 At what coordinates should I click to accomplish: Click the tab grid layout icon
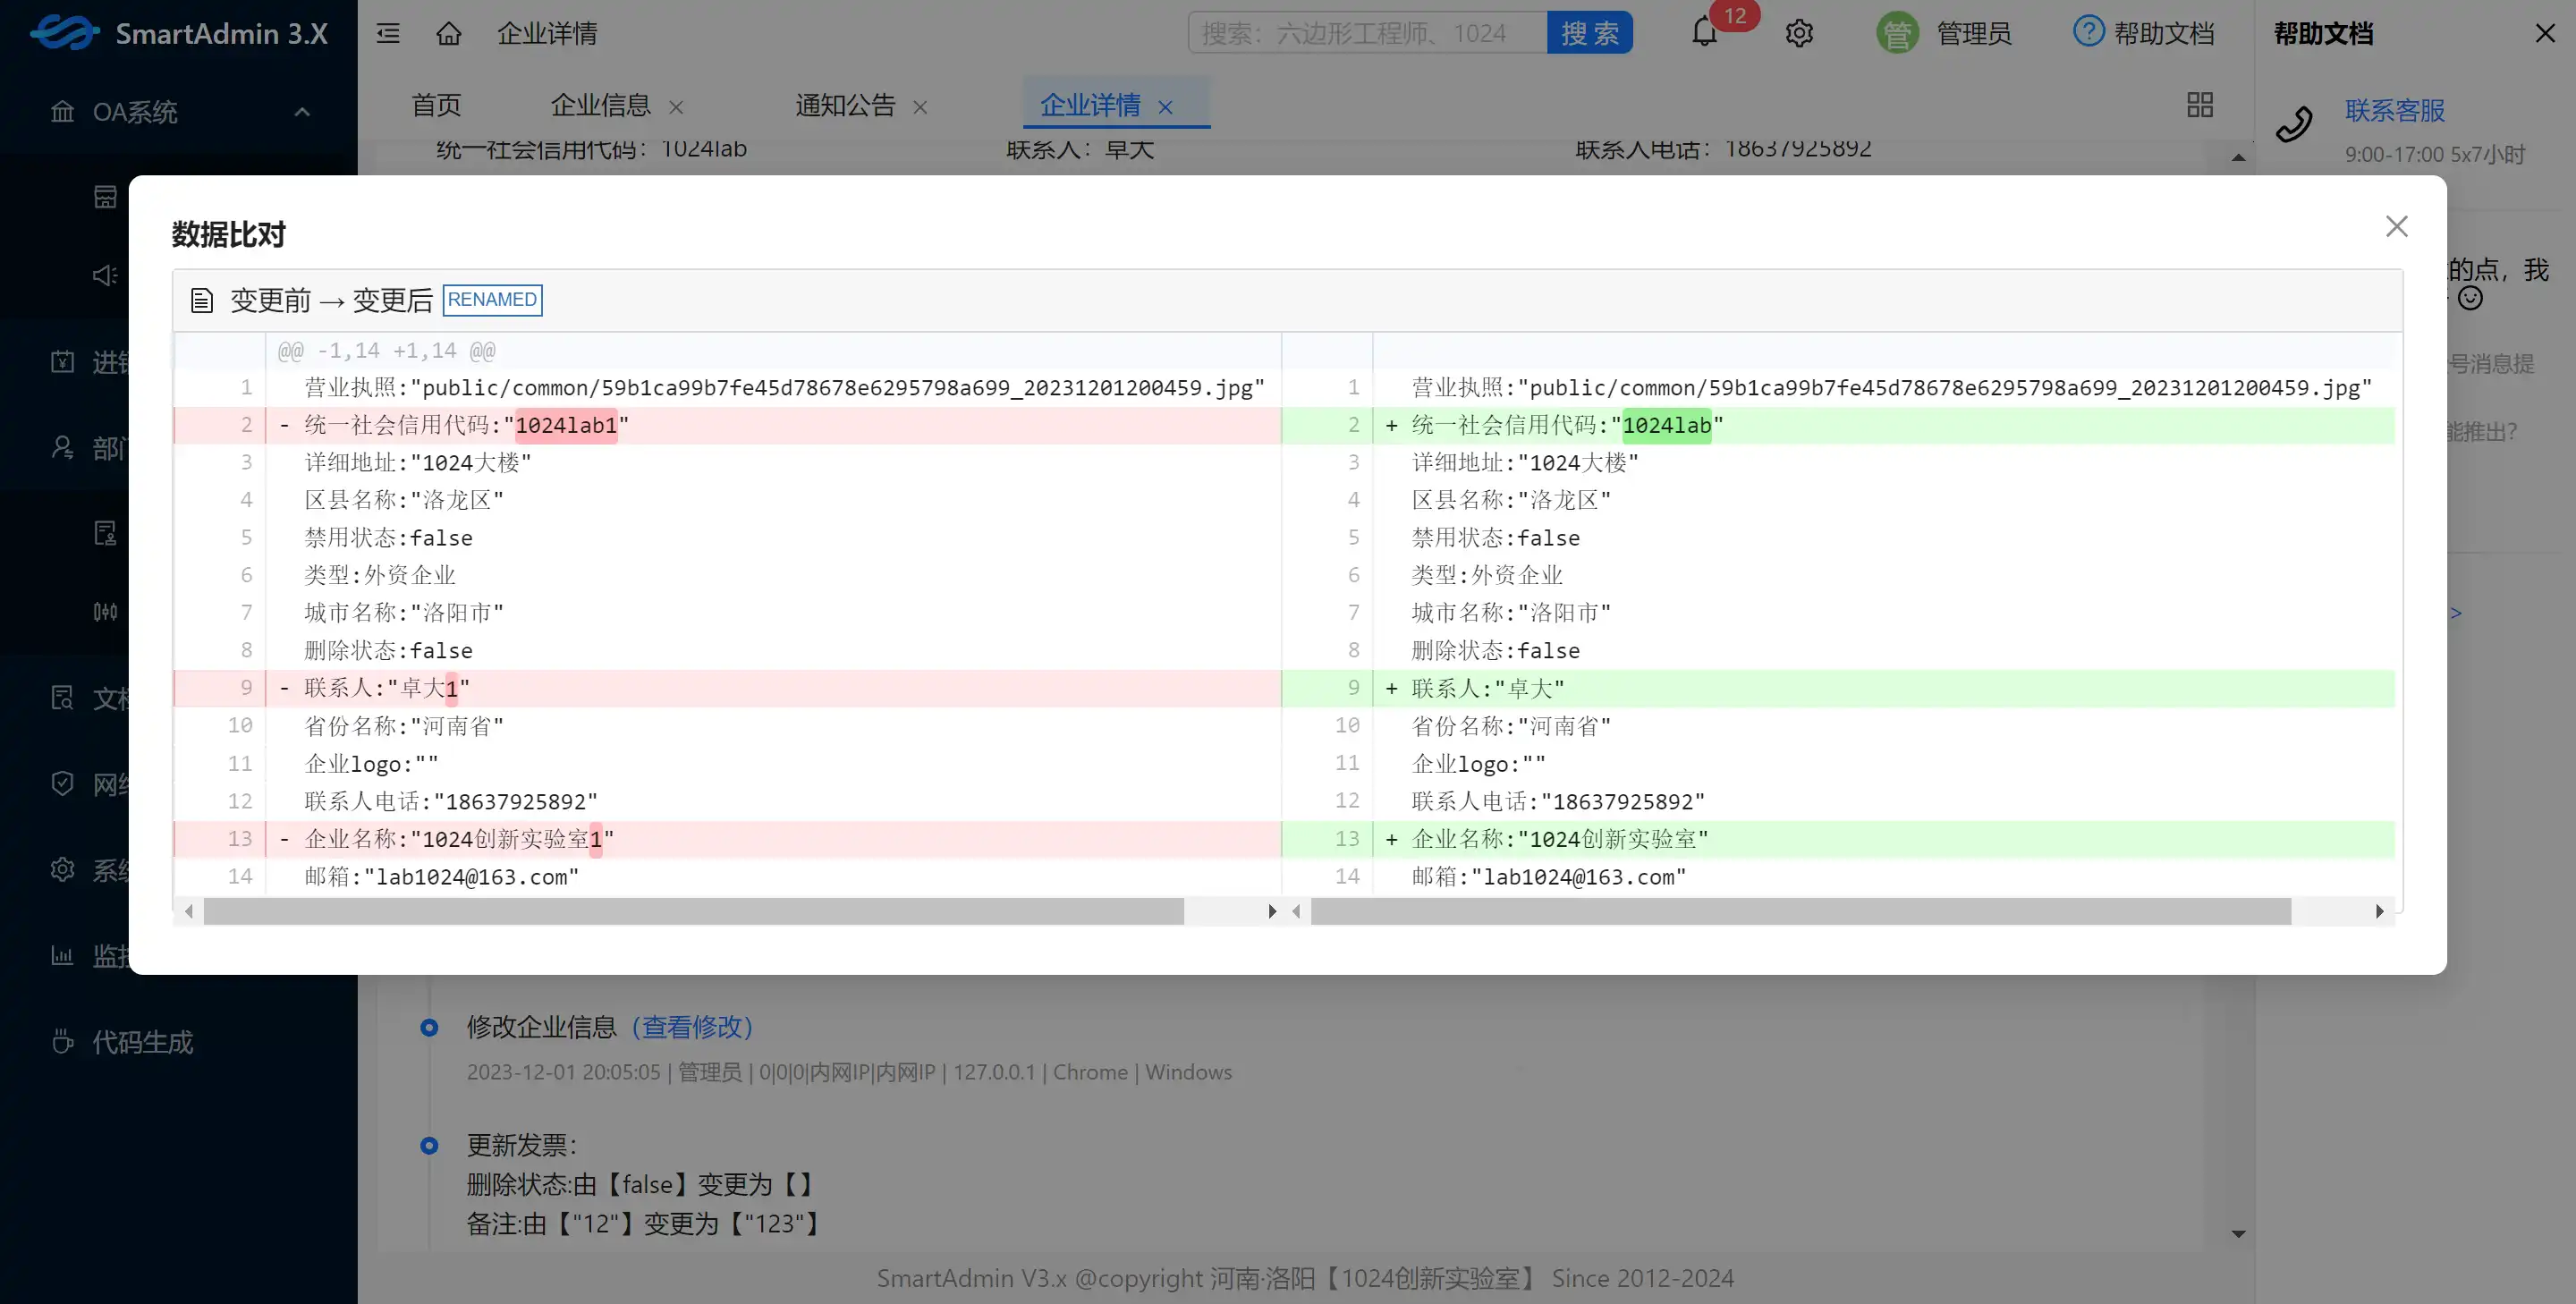(x=2199, y=105)
